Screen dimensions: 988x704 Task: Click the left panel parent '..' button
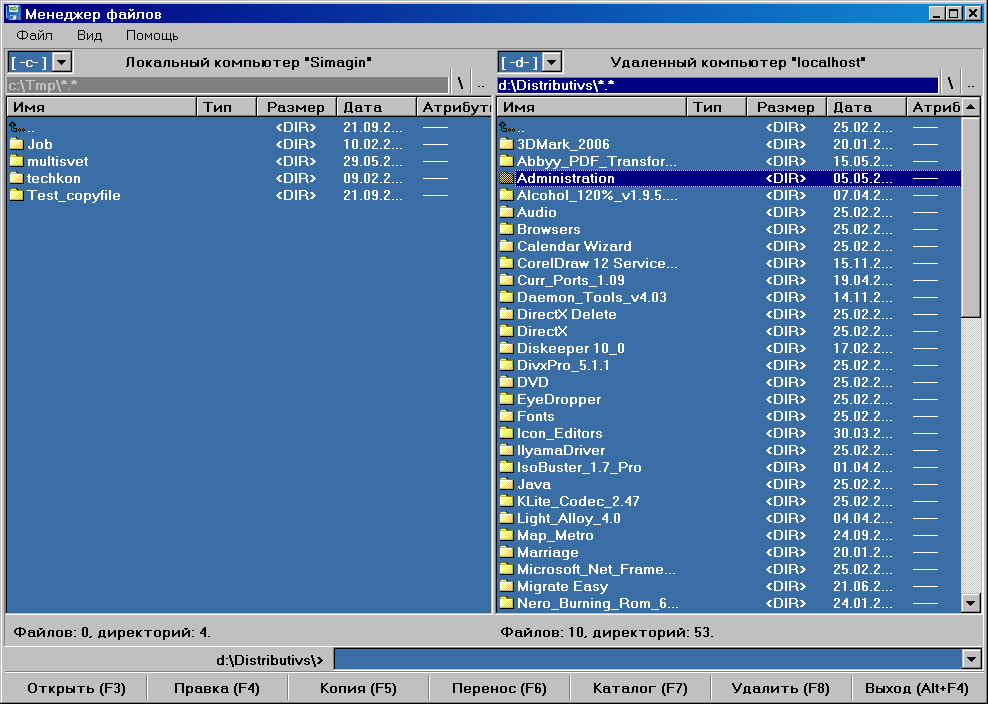(x=481, y=84)
